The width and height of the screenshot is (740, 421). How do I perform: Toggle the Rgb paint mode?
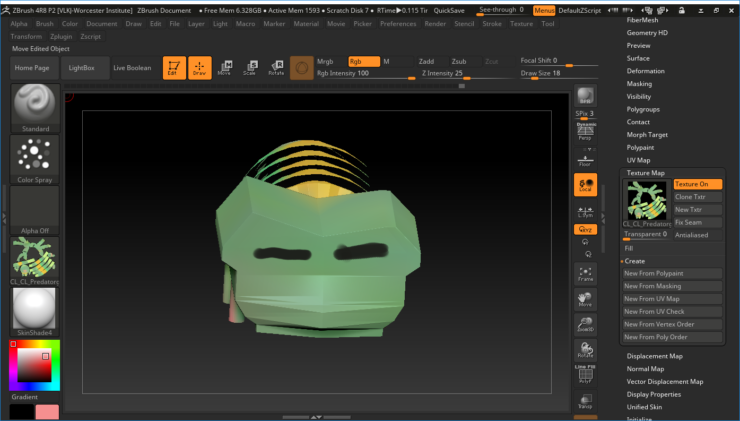point(363,62)
